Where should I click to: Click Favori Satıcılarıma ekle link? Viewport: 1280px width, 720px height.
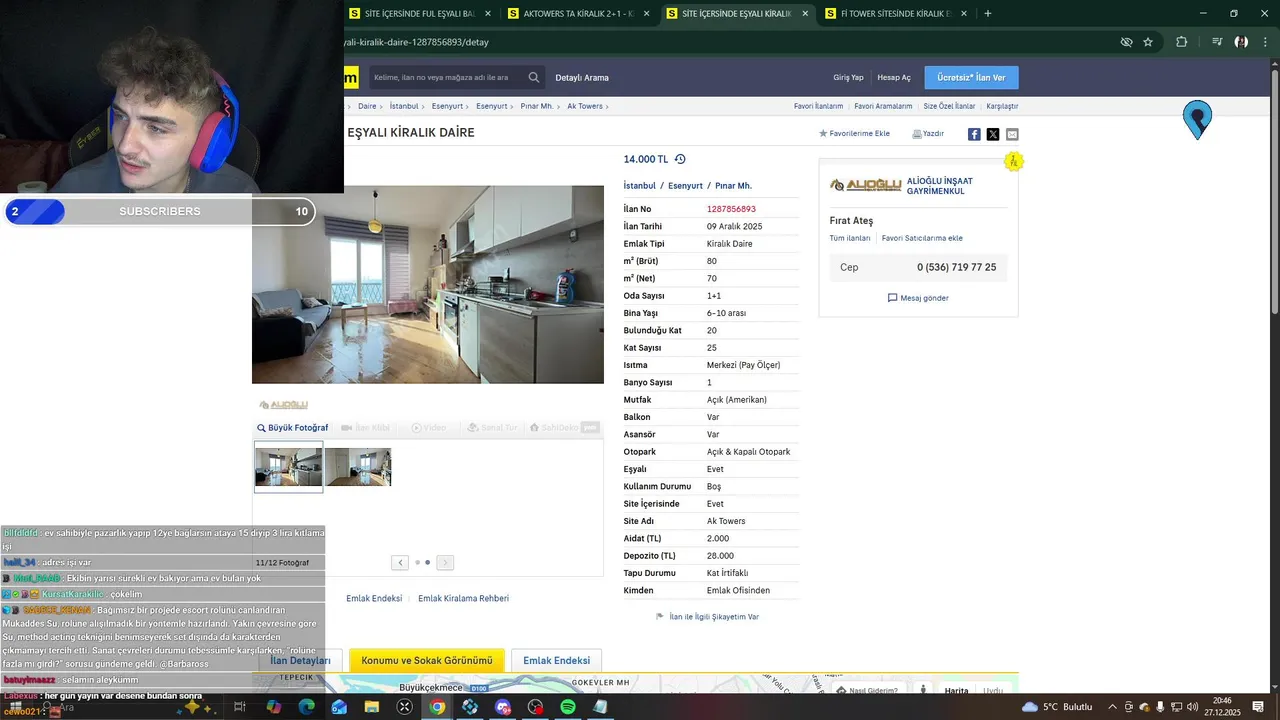click(922, 238)
